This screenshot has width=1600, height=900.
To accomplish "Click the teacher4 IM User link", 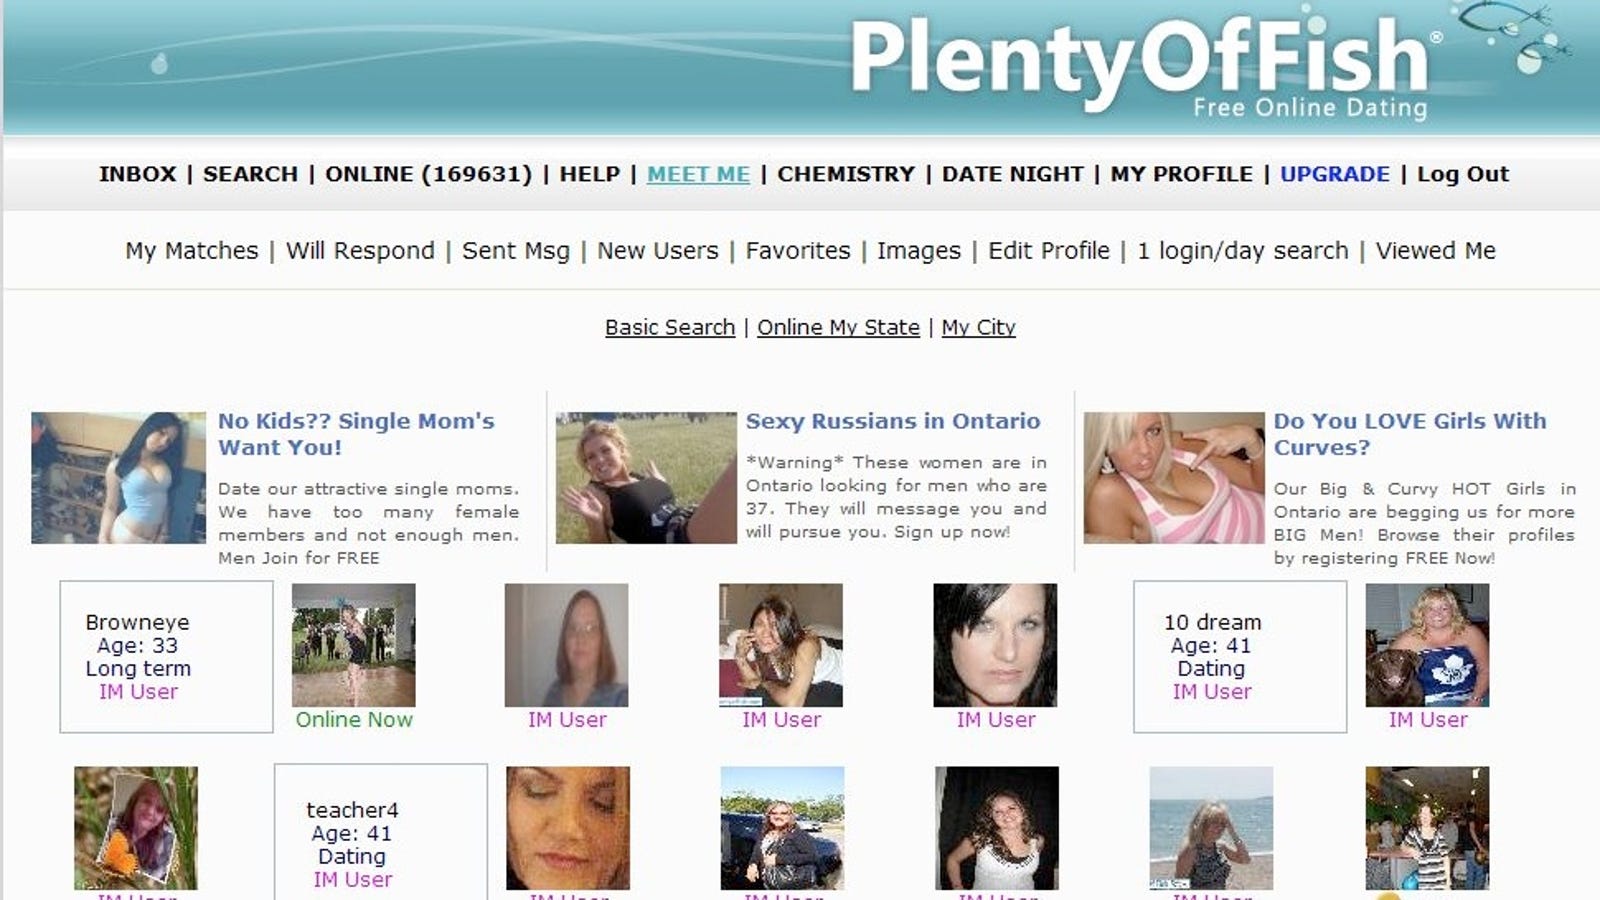I will pos(352,880).
